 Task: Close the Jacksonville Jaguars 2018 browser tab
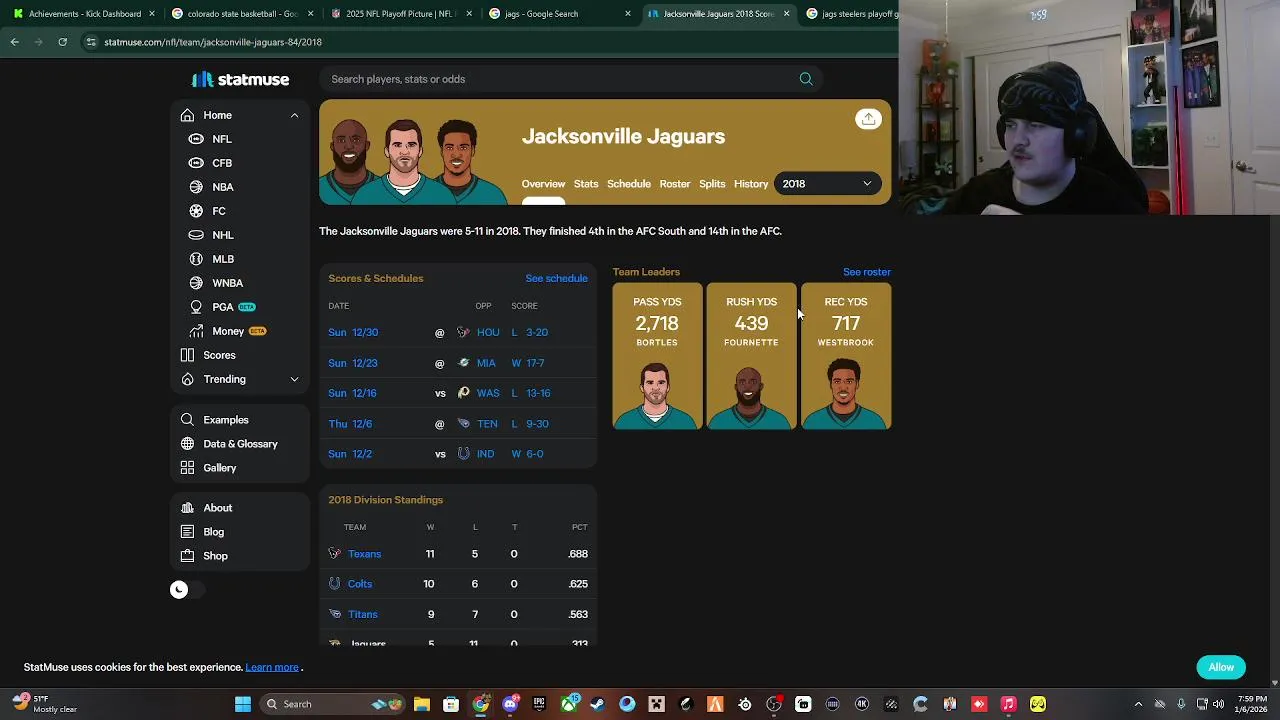786,14
